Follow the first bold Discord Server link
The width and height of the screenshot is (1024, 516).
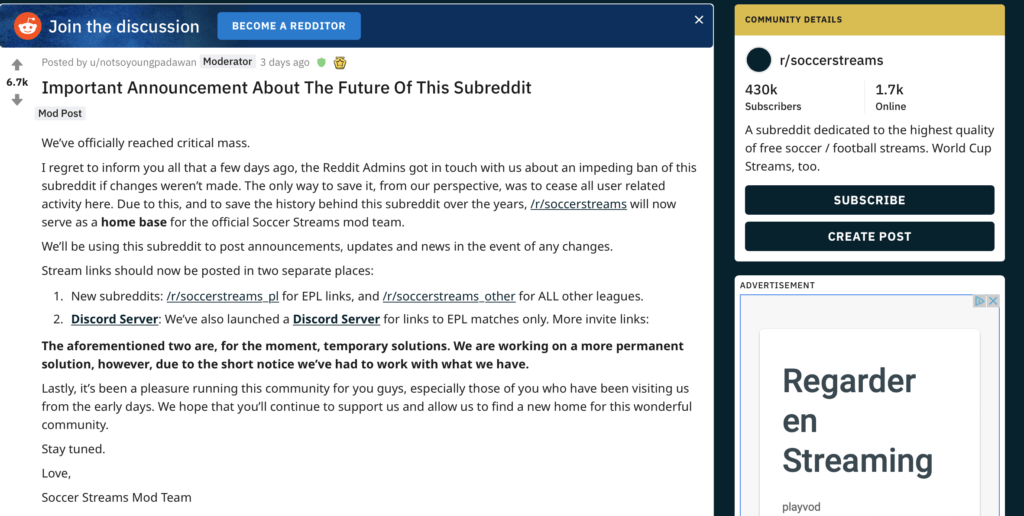pos(114,319)
